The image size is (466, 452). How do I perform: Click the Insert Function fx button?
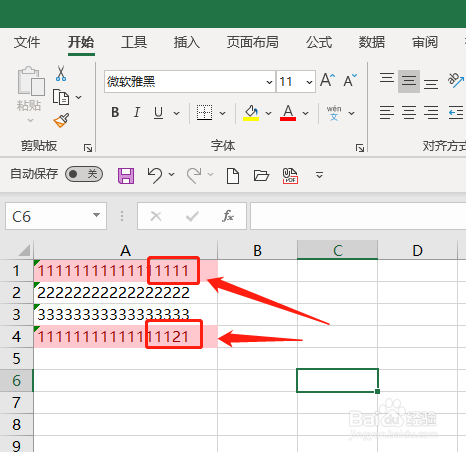[228, 216]
